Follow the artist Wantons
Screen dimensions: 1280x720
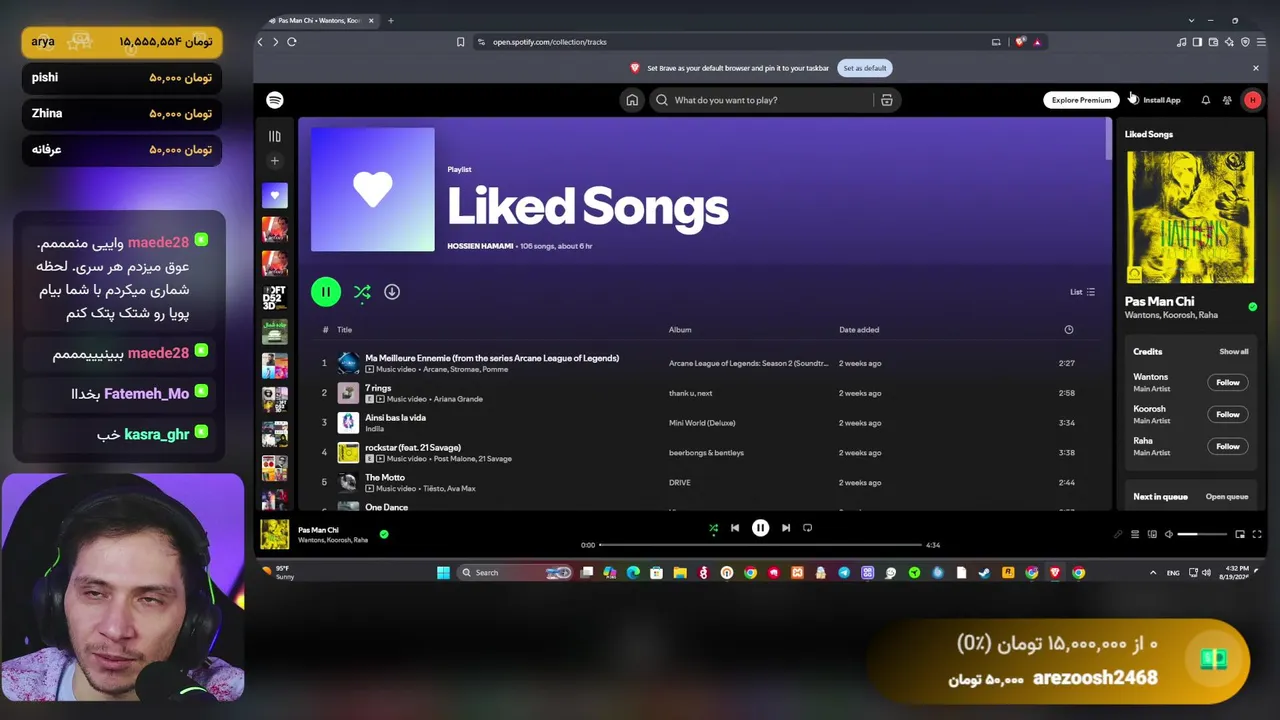pyautogui.click(x=1227, y=382)
